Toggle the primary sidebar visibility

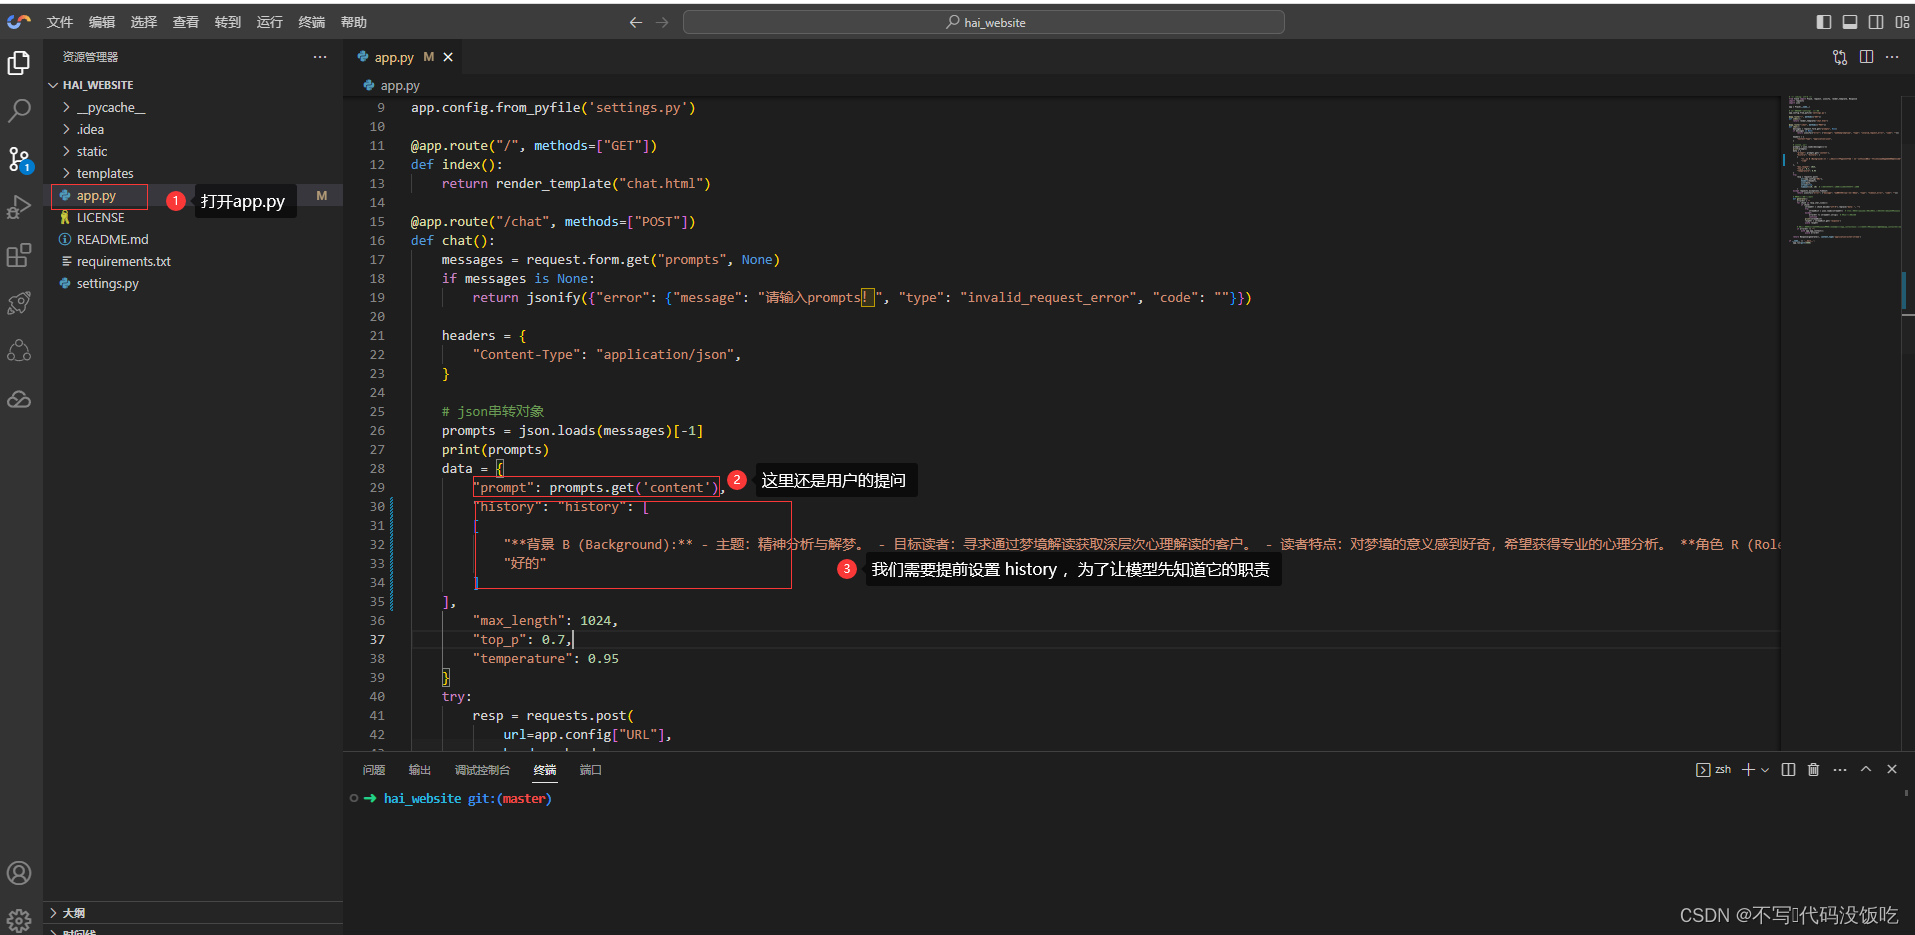pyautogui.click(x=1824, y=22)
